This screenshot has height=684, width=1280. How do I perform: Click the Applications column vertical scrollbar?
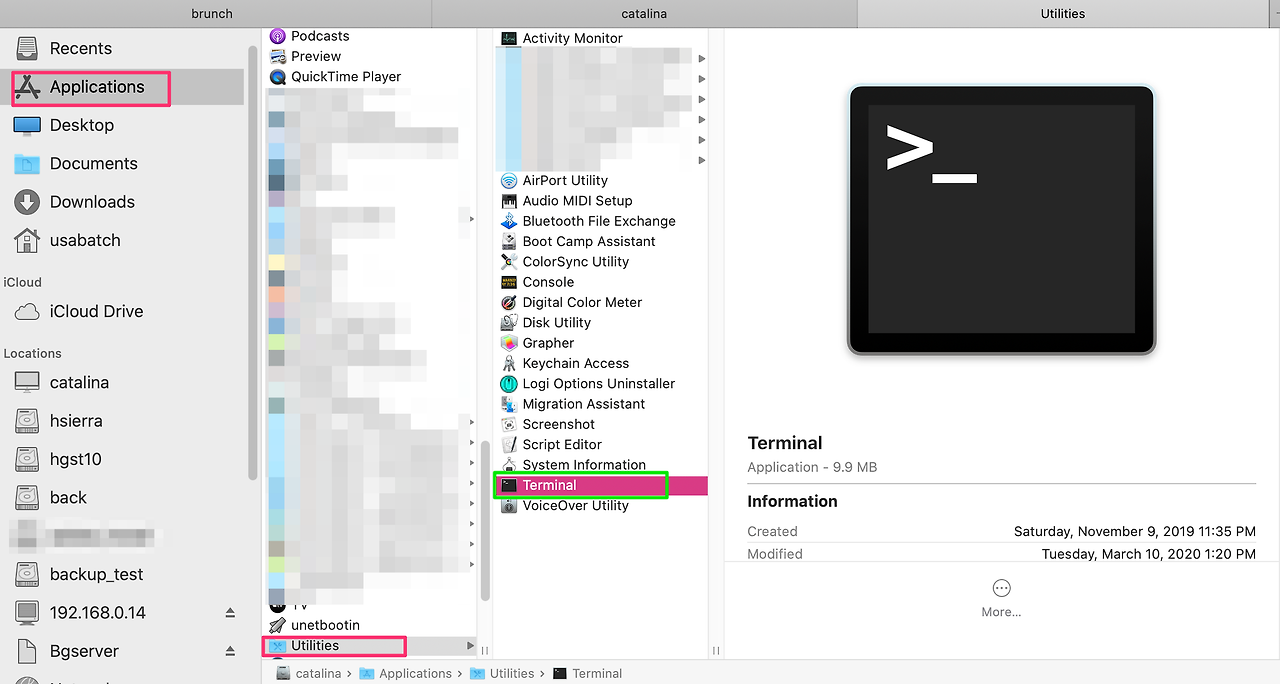[485, 520]
